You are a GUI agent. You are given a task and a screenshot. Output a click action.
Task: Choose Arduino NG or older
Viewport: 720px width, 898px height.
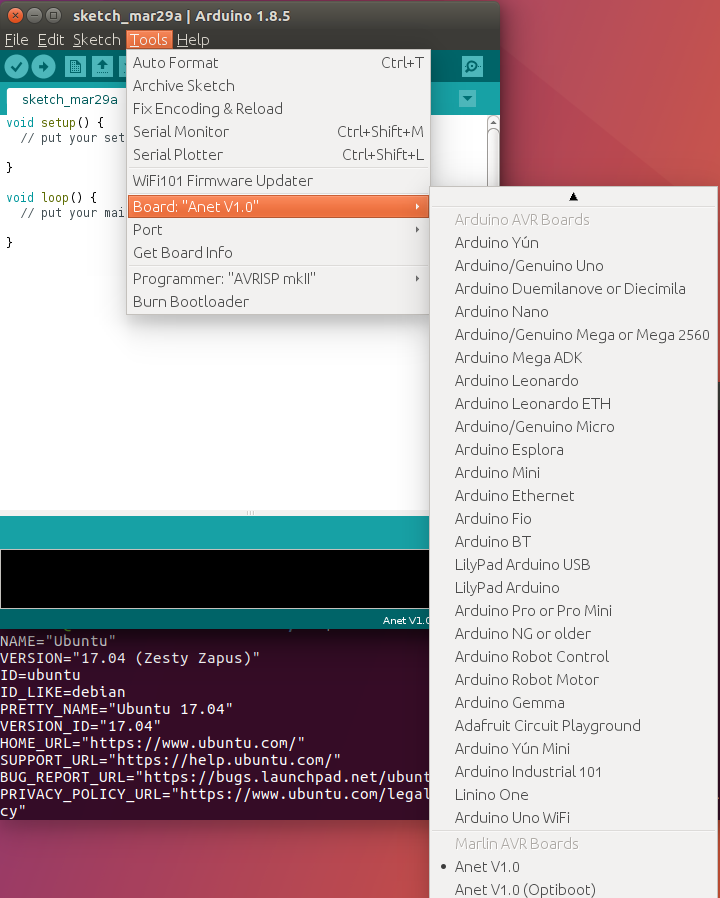[574, 633]
